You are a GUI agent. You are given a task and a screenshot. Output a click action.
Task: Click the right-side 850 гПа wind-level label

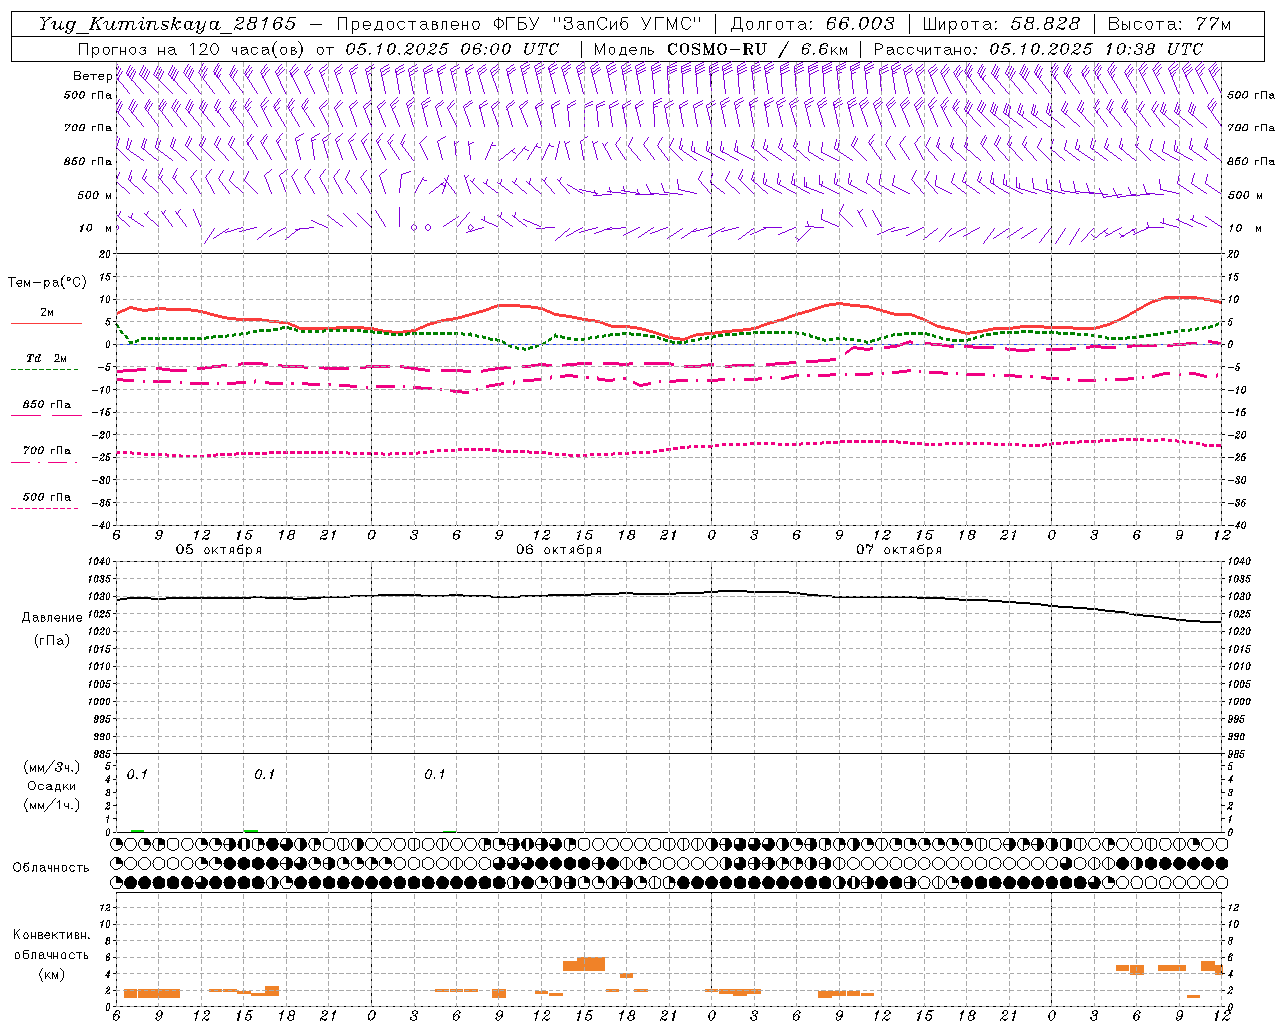[x=1251, y=161]
